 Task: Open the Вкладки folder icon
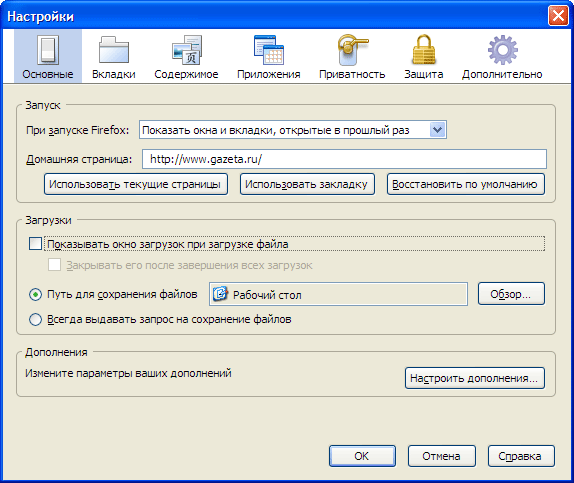(114, 49)
